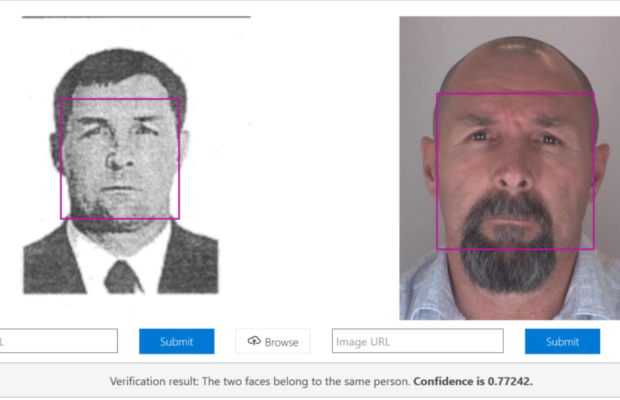Viewport: 620px width, 400px height.
Task: Click the bold Confidence is 0.77242 text
Action: [x=471, y=382]
